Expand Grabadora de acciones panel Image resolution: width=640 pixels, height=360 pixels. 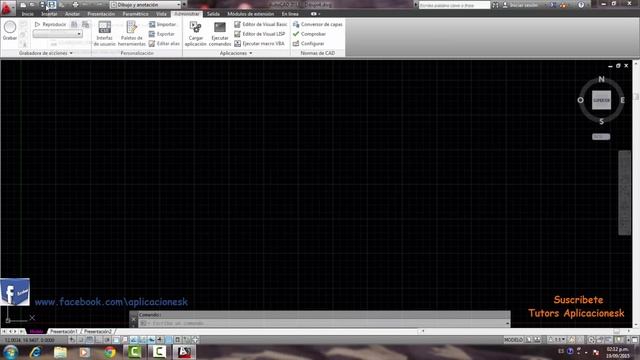coord(46,53)
